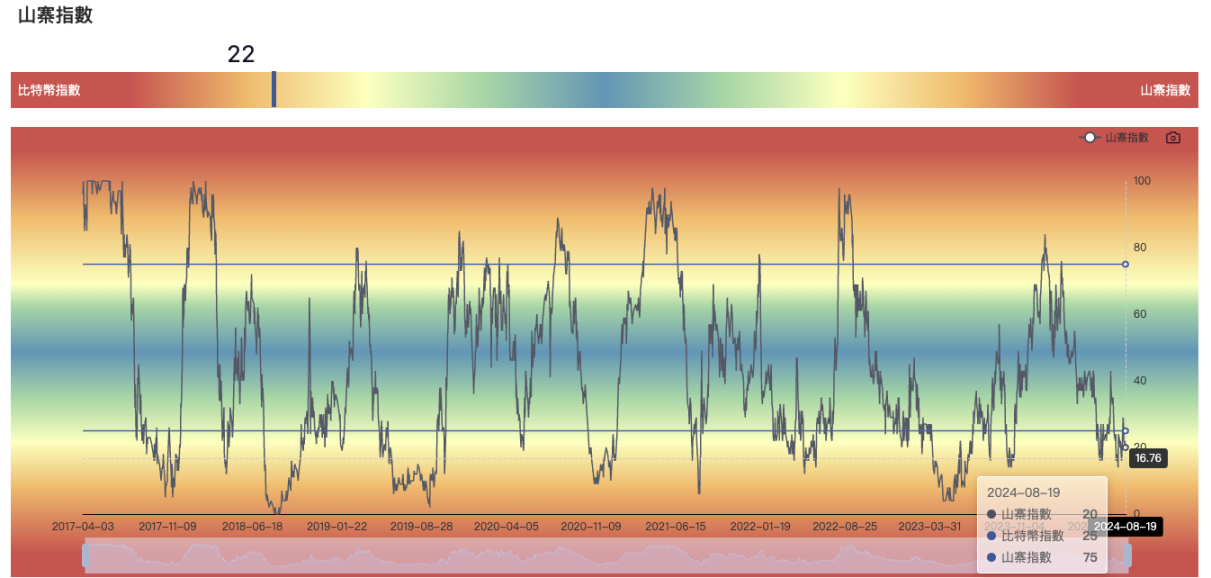The height and width of the screenshot is (578, 1211).
Task: Click the 2021-06-15 date on the x-axis
Action: 675,526
